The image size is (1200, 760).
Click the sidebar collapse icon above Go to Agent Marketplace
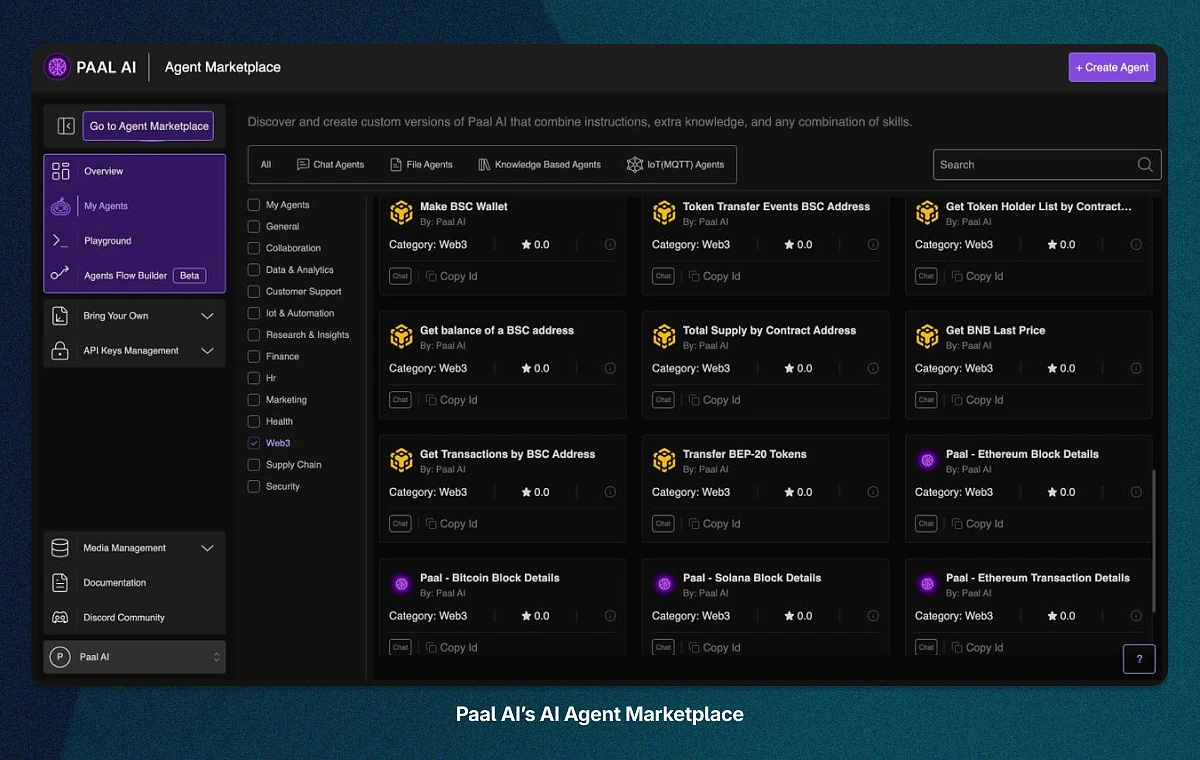pos(65,125)
